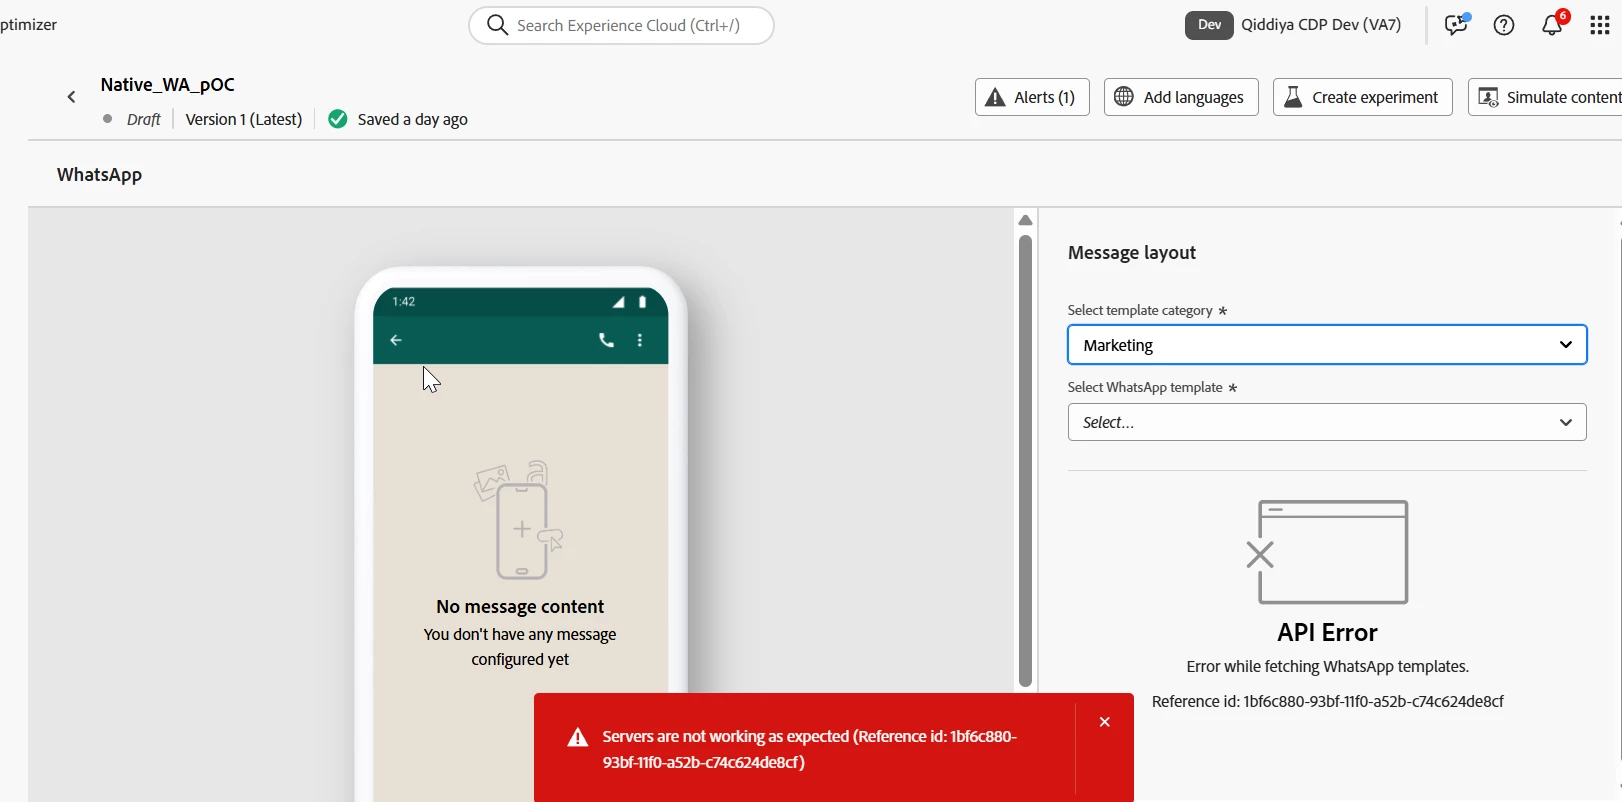Go back using the left chevron arrow
Image resolution: width=1622 pixels, height=802 pixels.
pyautogui.click(x=71, y=97)
